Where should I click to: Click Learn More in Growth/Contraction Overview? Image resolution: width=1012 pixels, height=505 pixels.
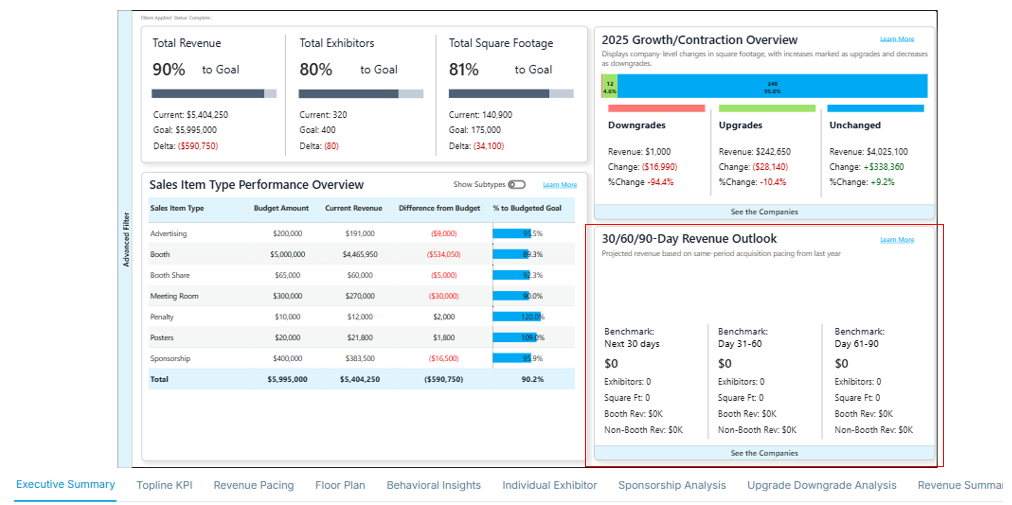[896, 39]
